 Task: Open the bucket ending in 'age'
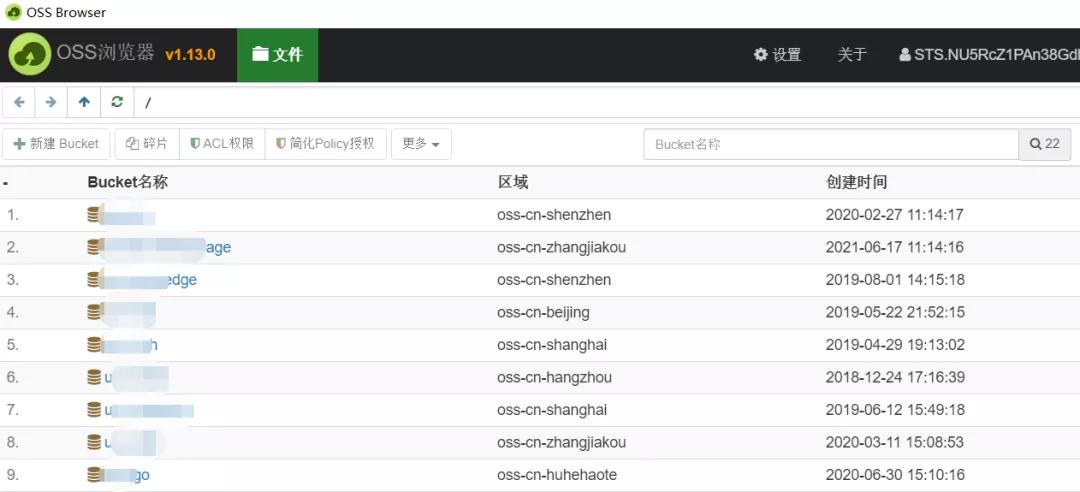159,247
